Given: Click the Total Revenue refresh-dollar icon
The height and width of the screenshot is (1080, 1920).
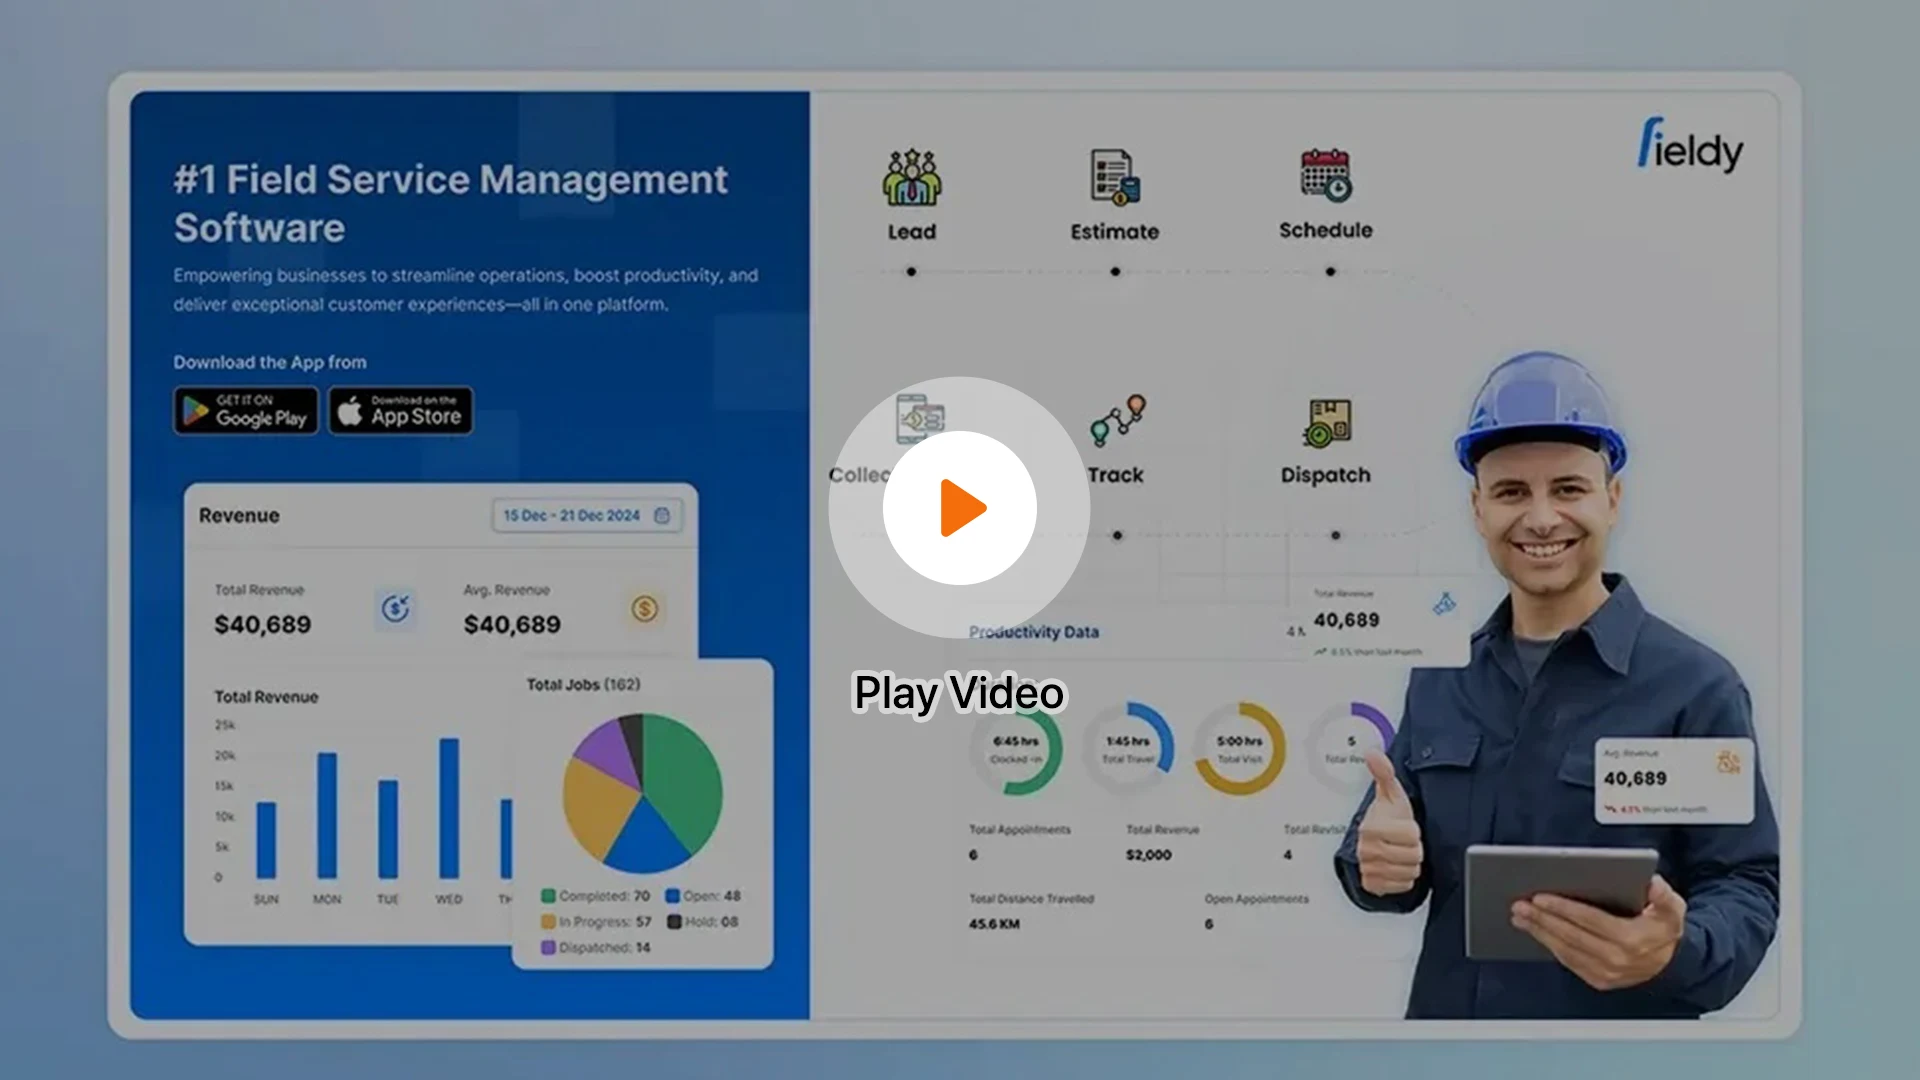Looking at the screenshot, I should (x=396, y=608).
